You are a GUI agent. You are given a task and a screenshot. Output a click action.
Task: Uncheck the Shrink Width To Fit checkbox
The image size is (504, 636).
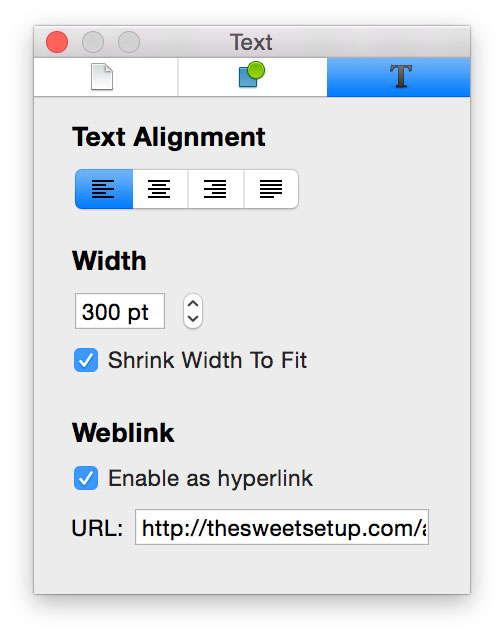point(86,360)
